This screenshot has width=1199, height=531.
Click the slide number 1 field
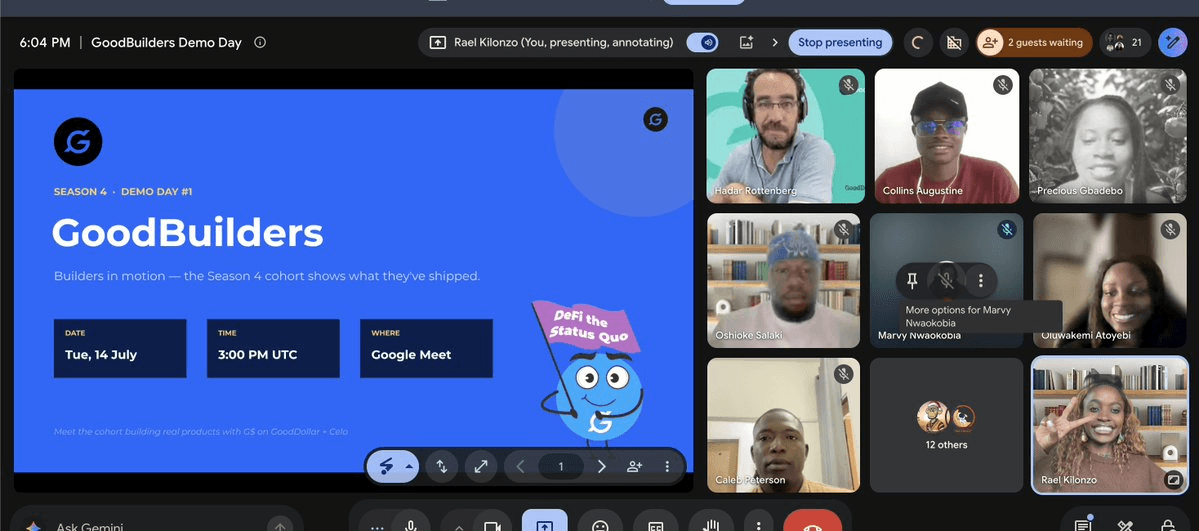click(x=561, y=467)
